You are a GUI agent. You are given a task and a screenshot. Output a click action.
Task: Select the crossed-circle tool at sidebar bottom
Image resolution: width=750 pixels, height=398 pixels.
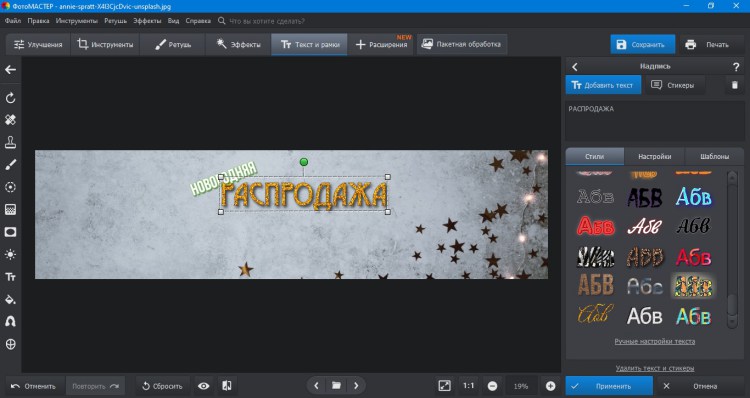10,344
